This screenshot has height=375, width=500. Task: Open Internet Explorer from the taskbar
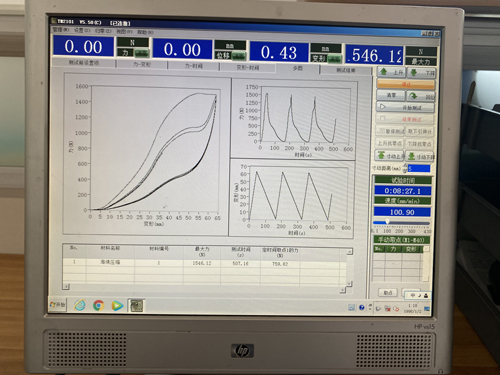(x=80, y=305)
